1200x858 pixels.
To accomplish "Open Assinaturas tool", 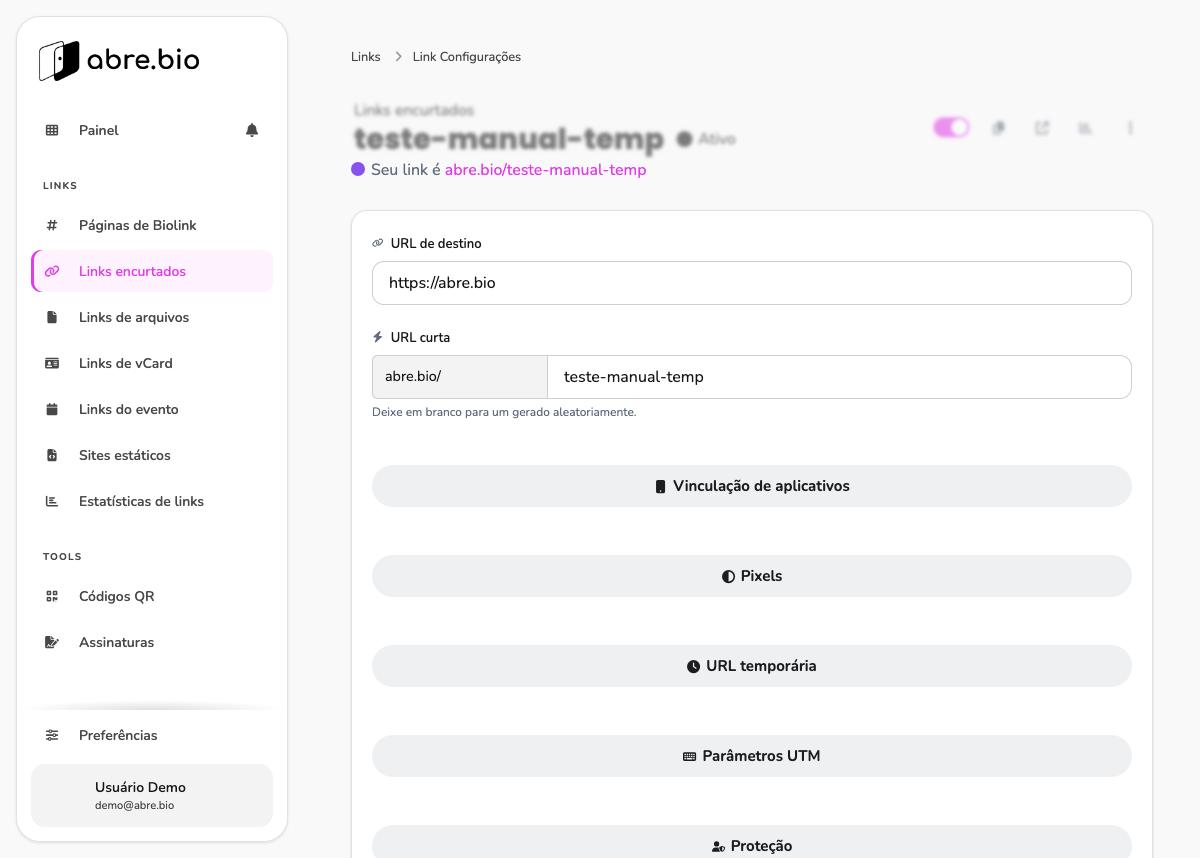I will click(x=152, y=642).
